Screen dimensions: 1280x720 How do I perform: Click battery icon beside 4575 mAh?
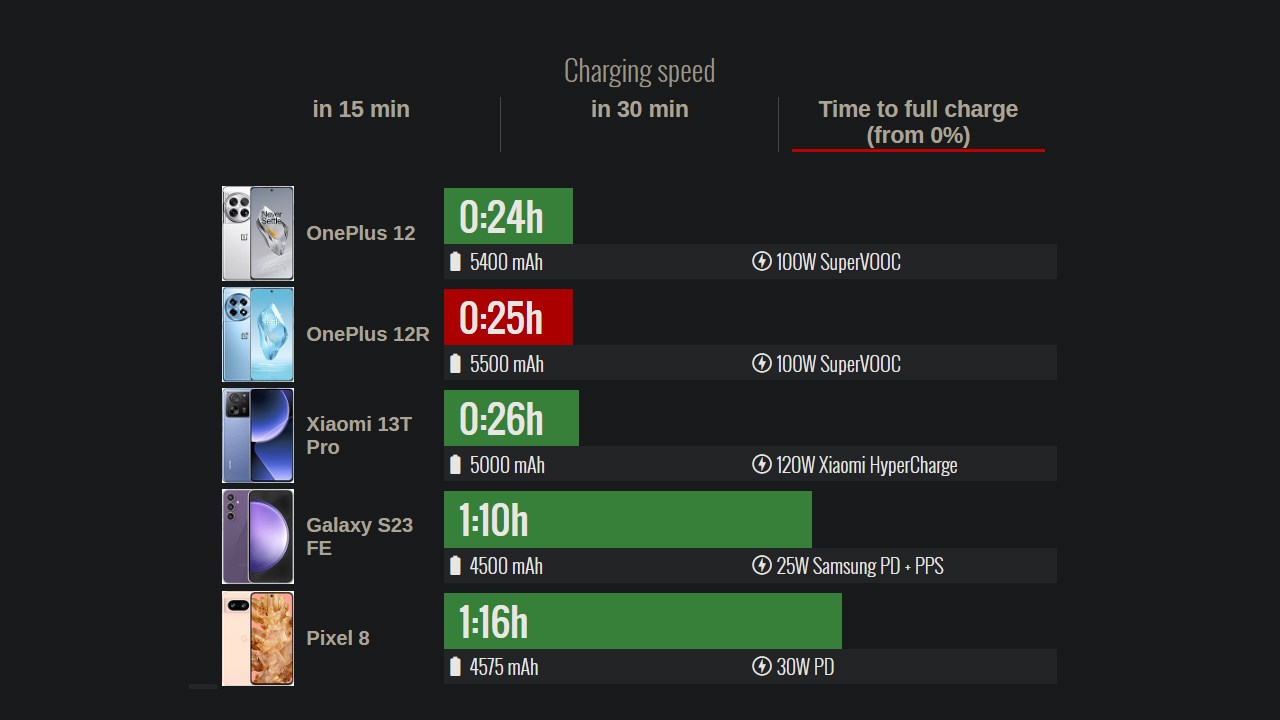(x=456, y=667)
